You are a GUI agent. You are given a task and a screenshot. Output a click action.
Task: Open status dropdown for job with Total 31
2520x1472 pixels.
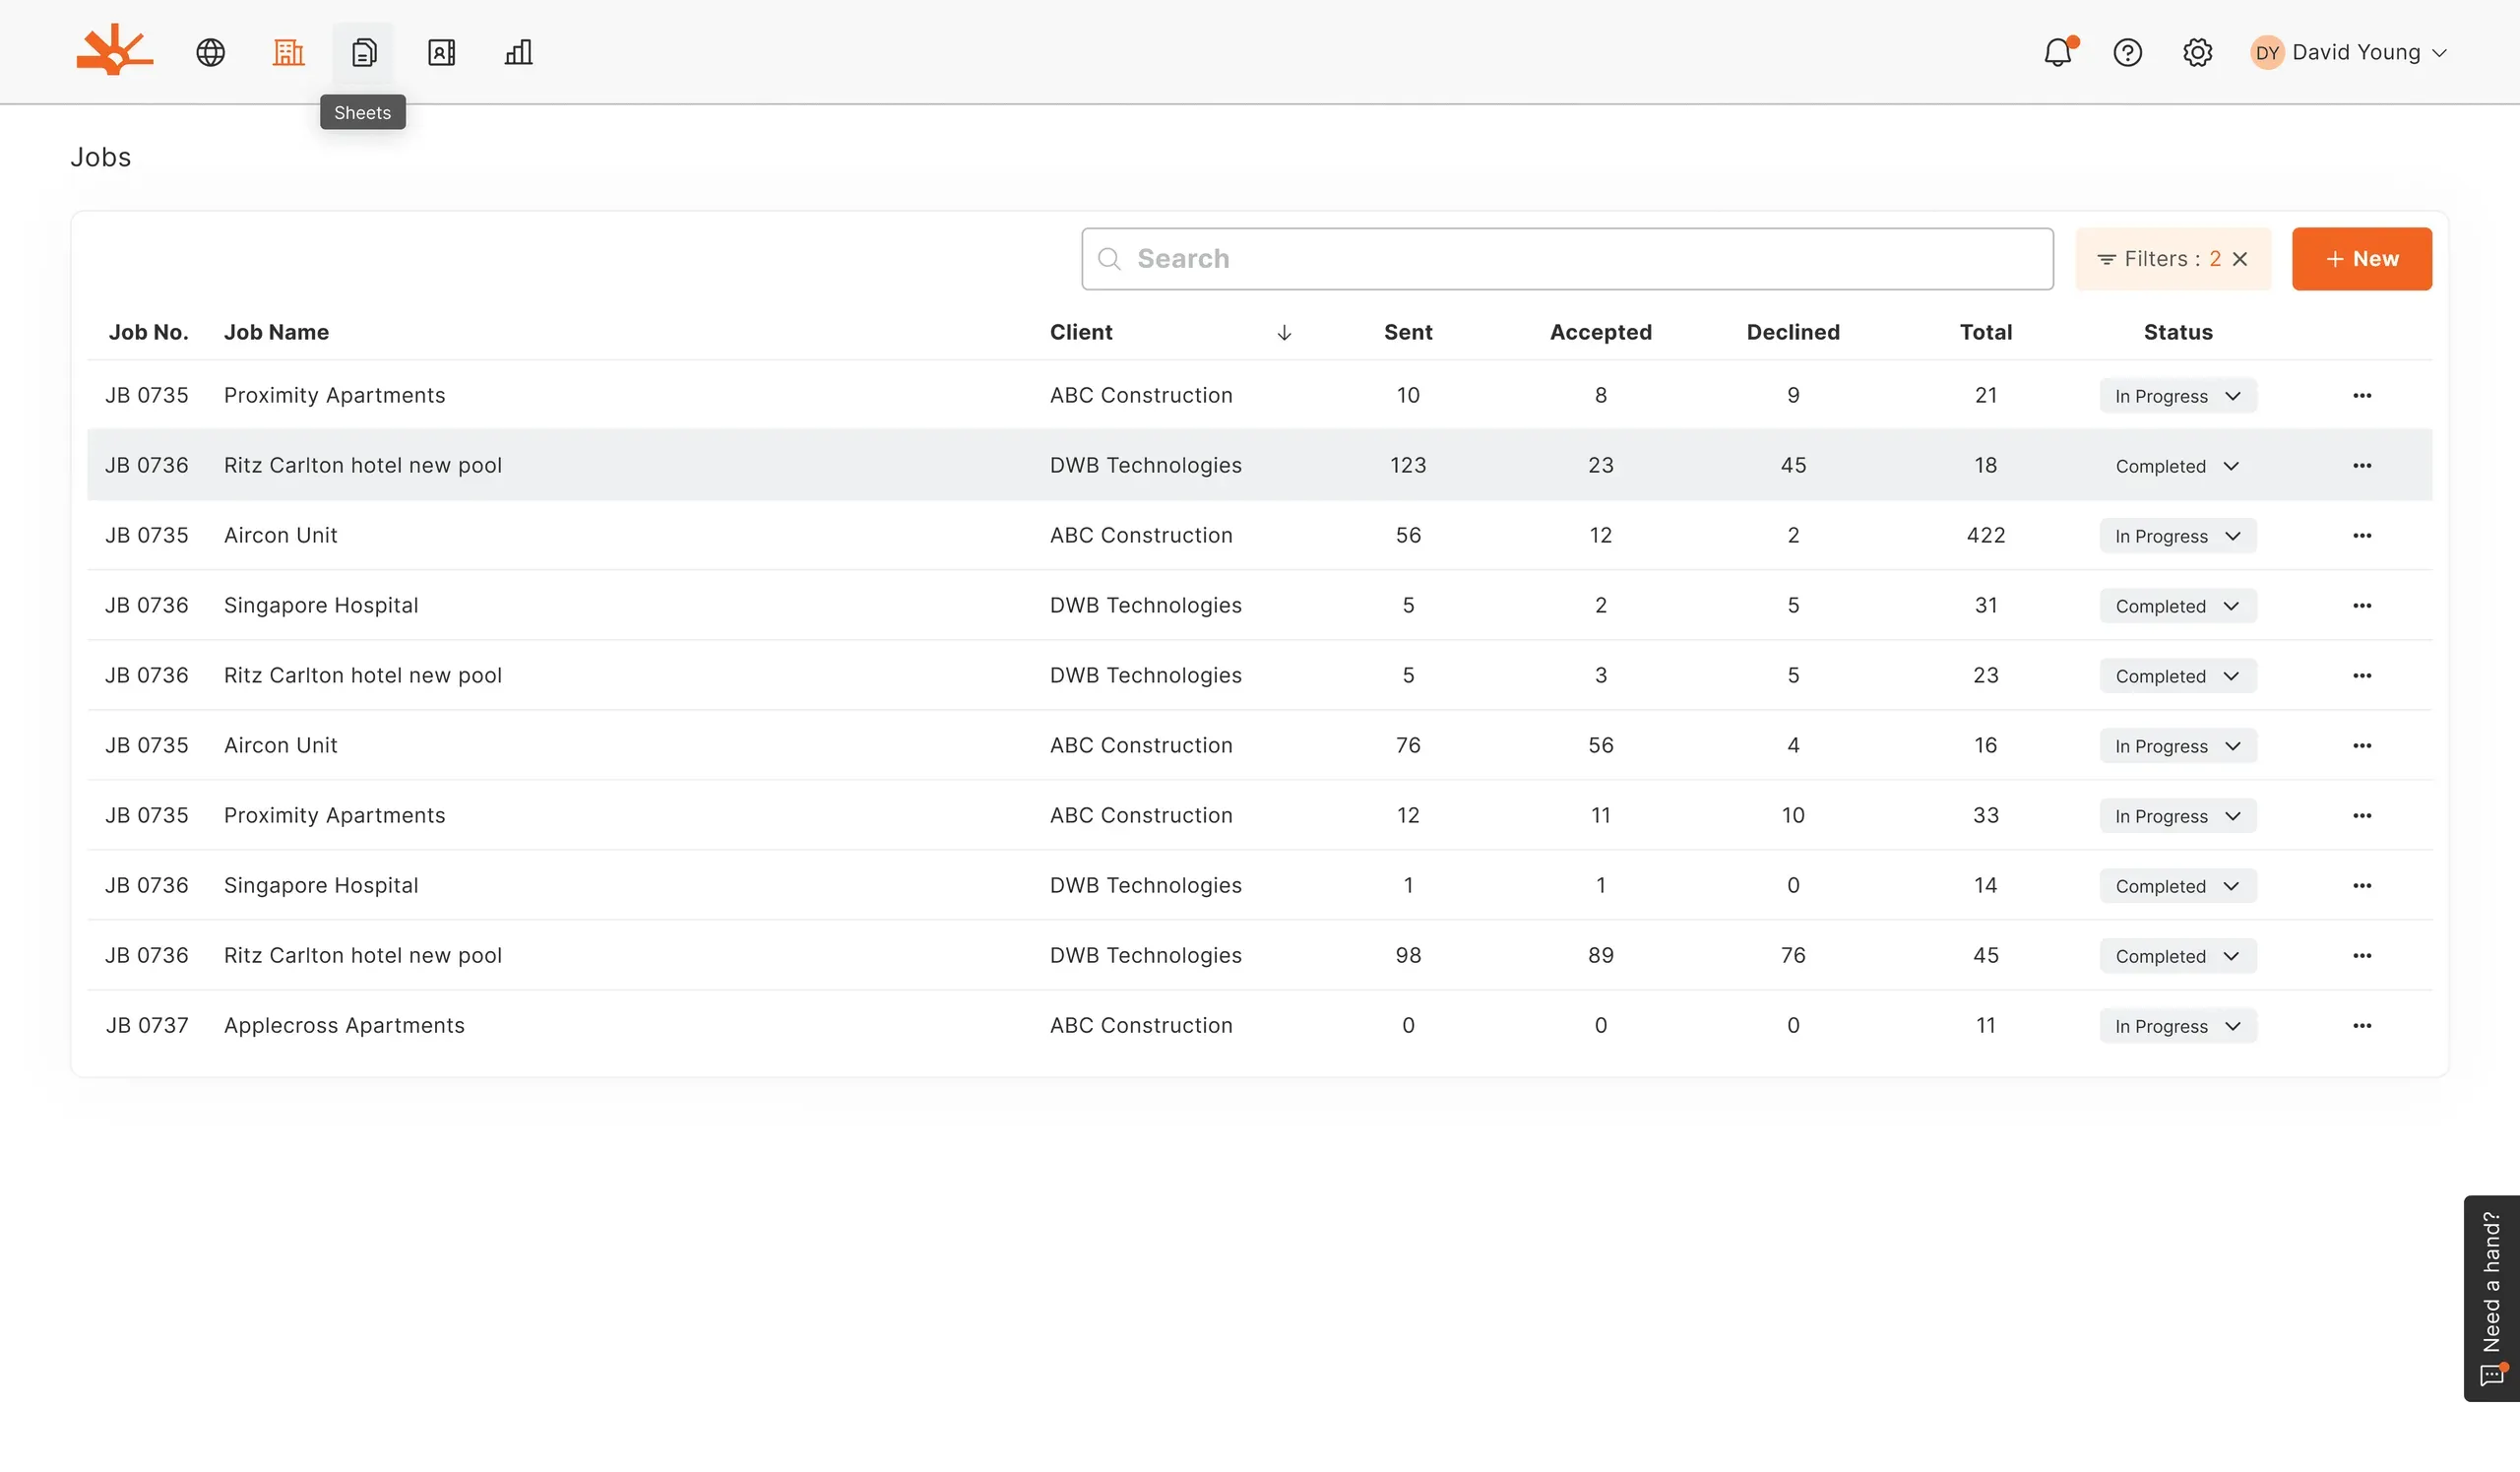point(2177,606)
